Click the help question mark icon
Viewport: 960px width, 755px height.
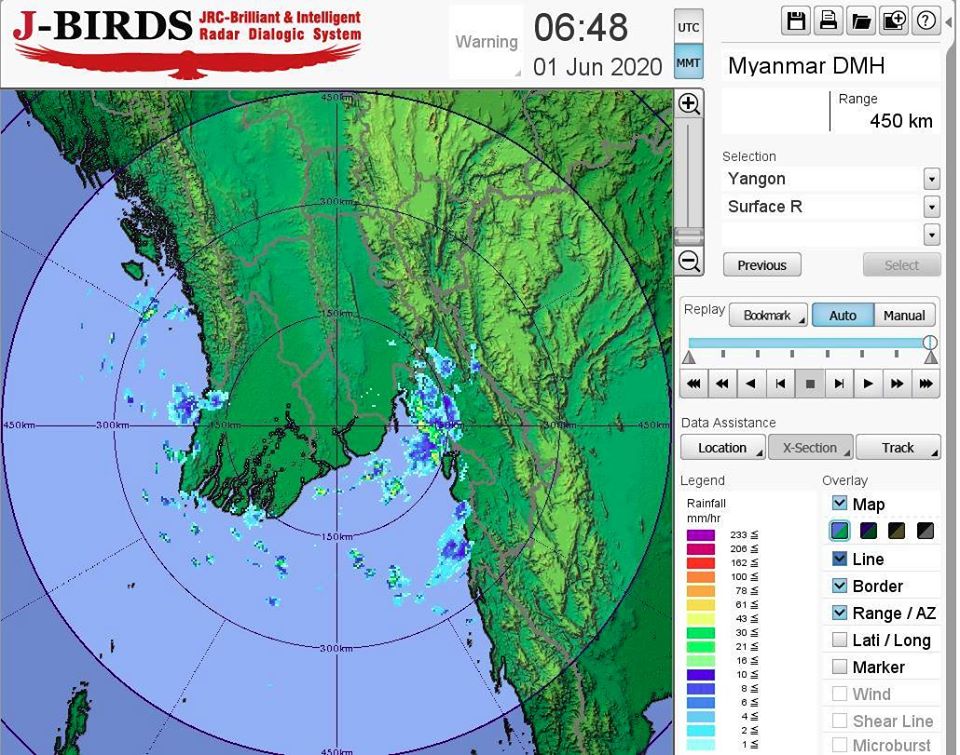click(x=925, y=21)
